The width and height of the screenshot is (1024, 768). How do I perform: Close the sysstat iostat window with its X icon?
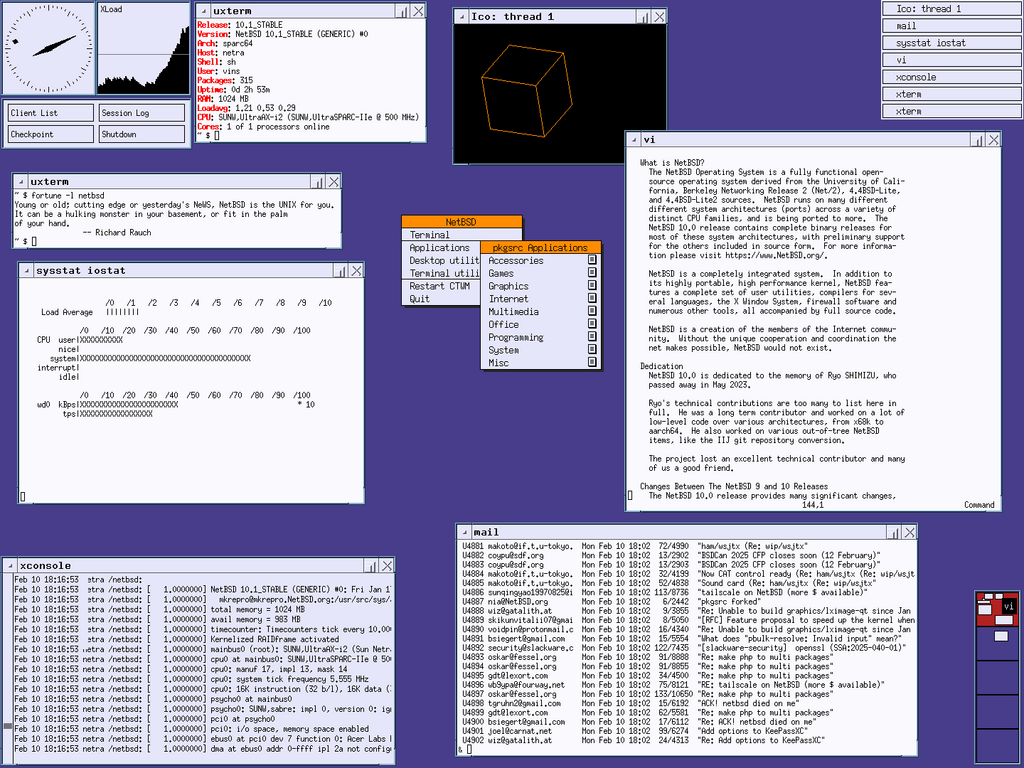(x=356, y=270)
